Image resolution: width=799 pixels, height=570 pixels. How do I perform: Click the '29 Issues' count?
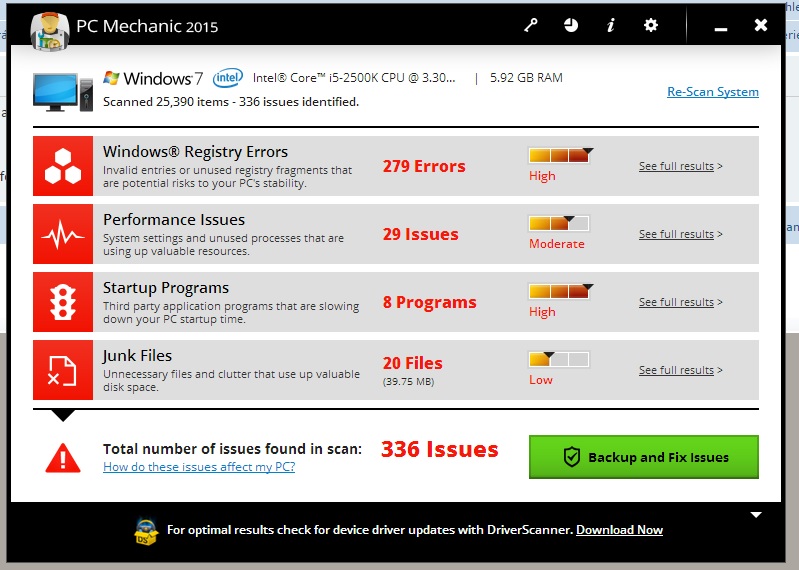(x=420, y=234)
